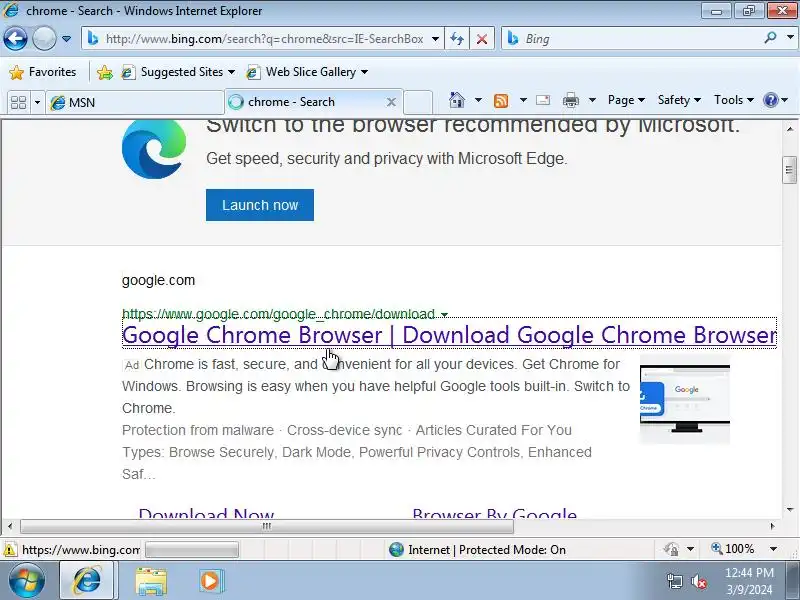The height and width of the screenshot is (600, 800).
Task: Click the Help question mark icon
Action: pos(770,100)
